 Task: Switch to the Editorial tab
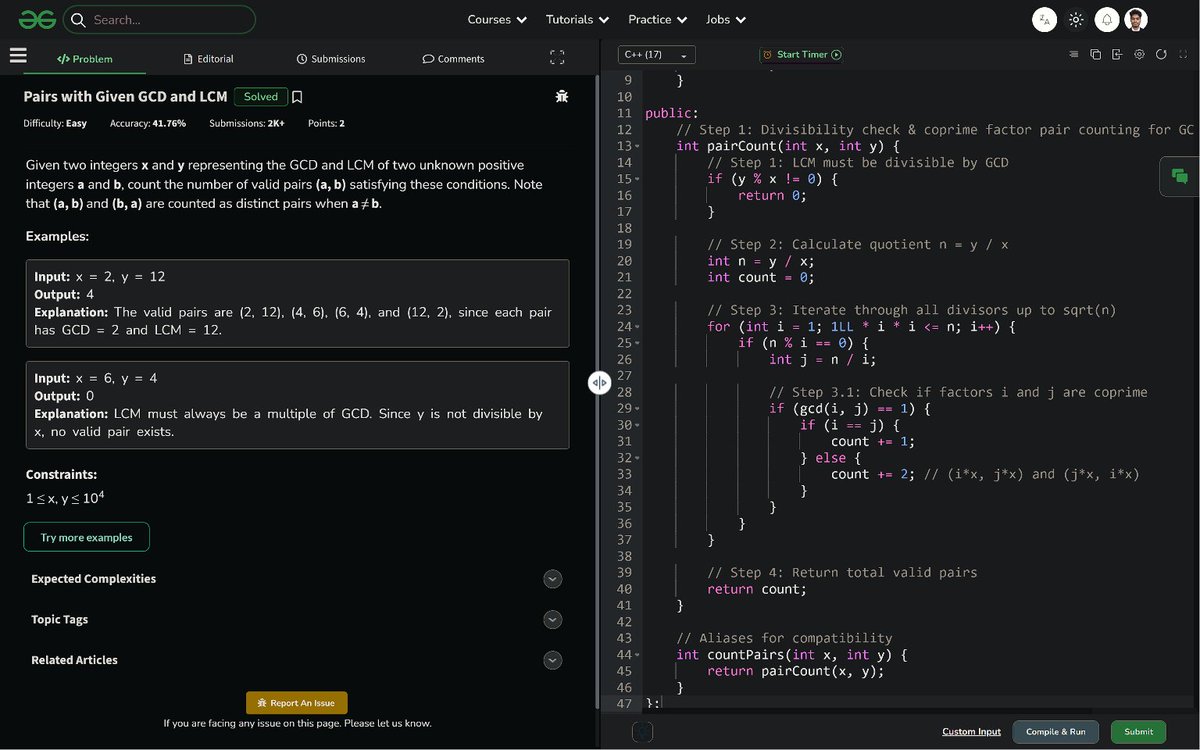click(209, 59)
